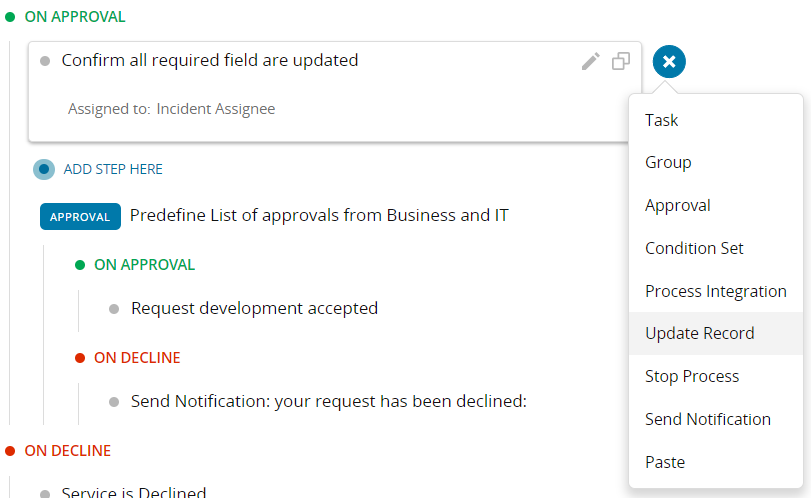Screen dimensions: 811x498
Task: Select Update Record in the menu
Action: (700, 333)
